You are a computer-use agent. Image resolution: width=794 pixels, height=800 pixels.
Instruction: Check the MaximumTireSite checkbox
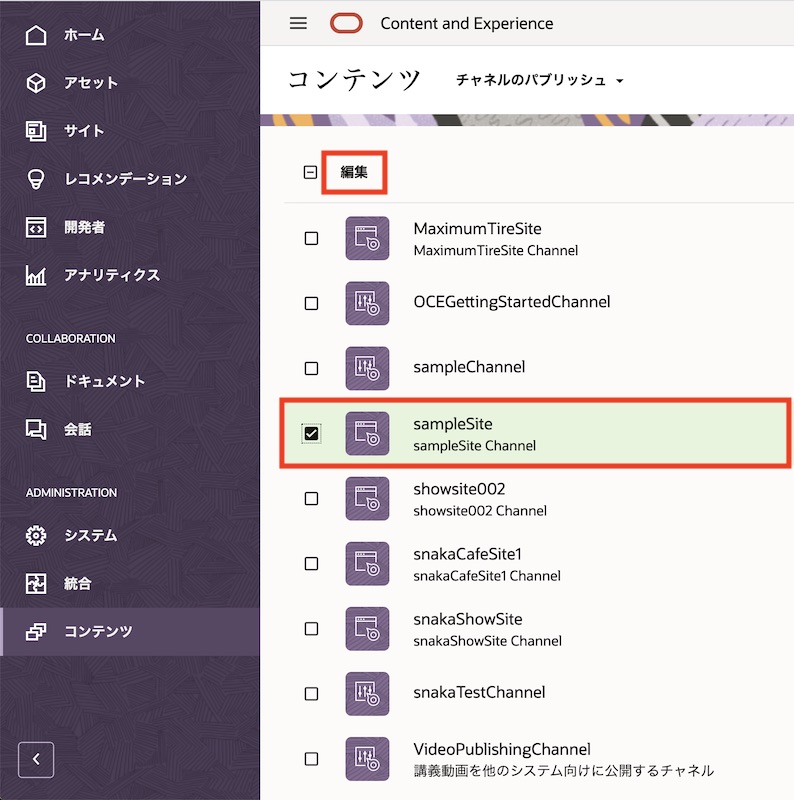point(311,238)
